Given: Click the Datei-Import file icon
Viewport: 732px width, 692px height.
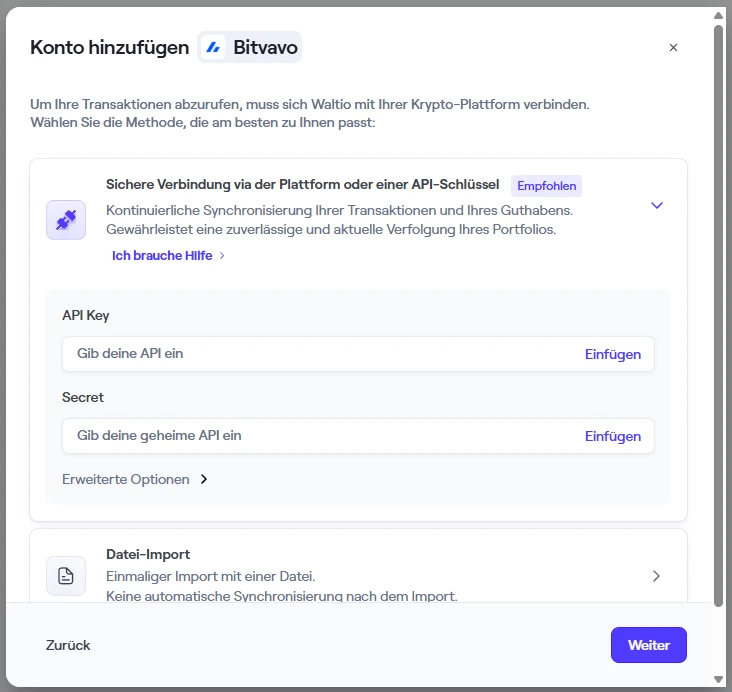Looking at the screenshot, I should (66, 576).
